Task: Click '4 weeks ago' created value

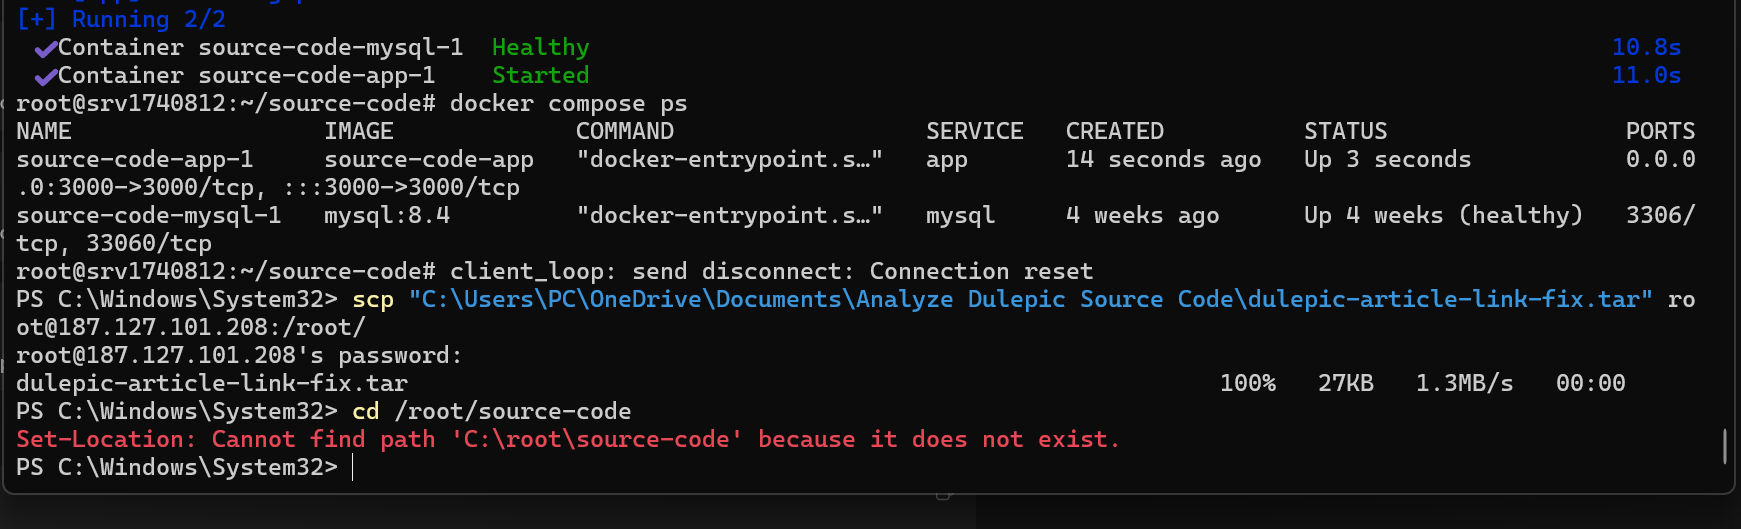Action: point(1143,216)
